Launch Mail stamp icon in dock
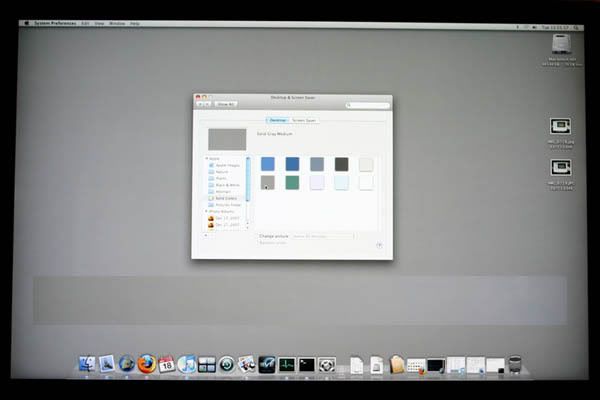The width and height of the screenshot is (600, 400). 107,364
